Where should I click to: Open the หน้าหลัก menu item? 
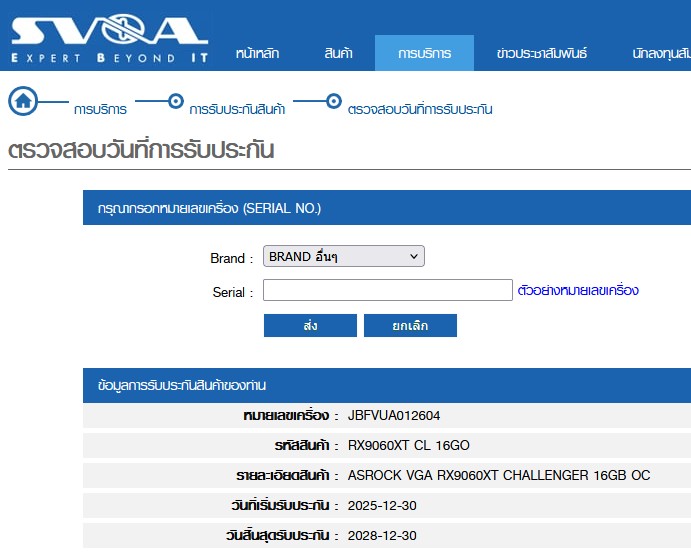[257, 54]
